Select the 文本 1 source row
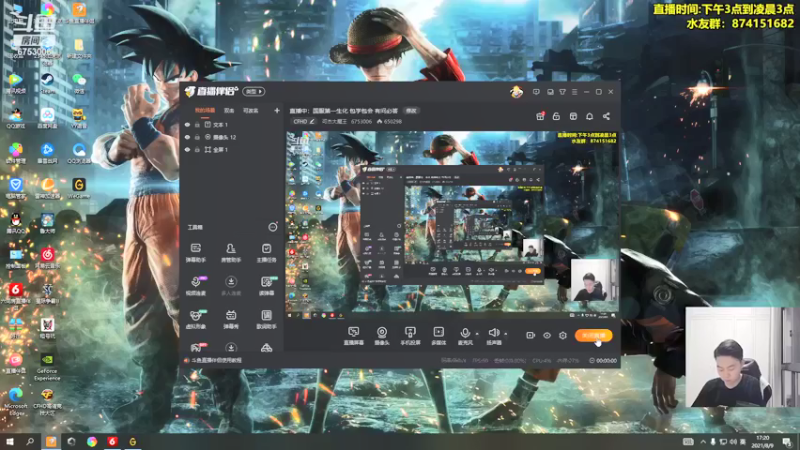800x450 pixels. (232, 124)
